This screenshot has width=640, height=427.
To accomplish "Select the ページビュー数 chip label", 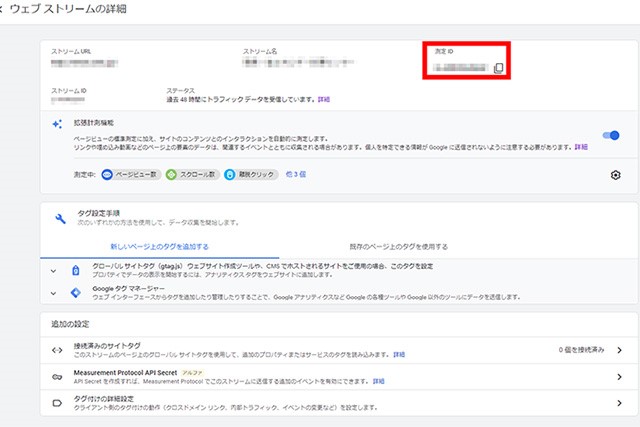I will pos(136,175).
